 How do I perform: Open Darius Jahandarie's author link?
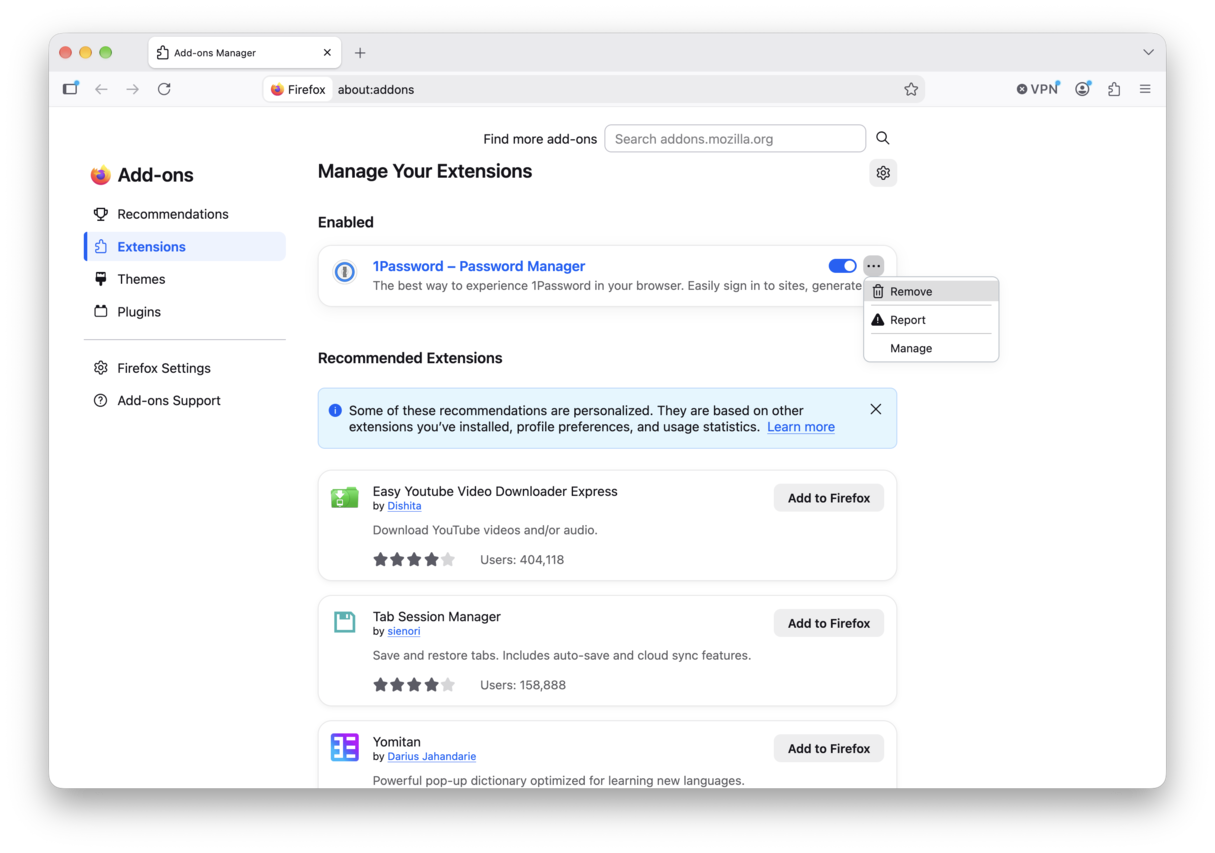coord(432,756)
